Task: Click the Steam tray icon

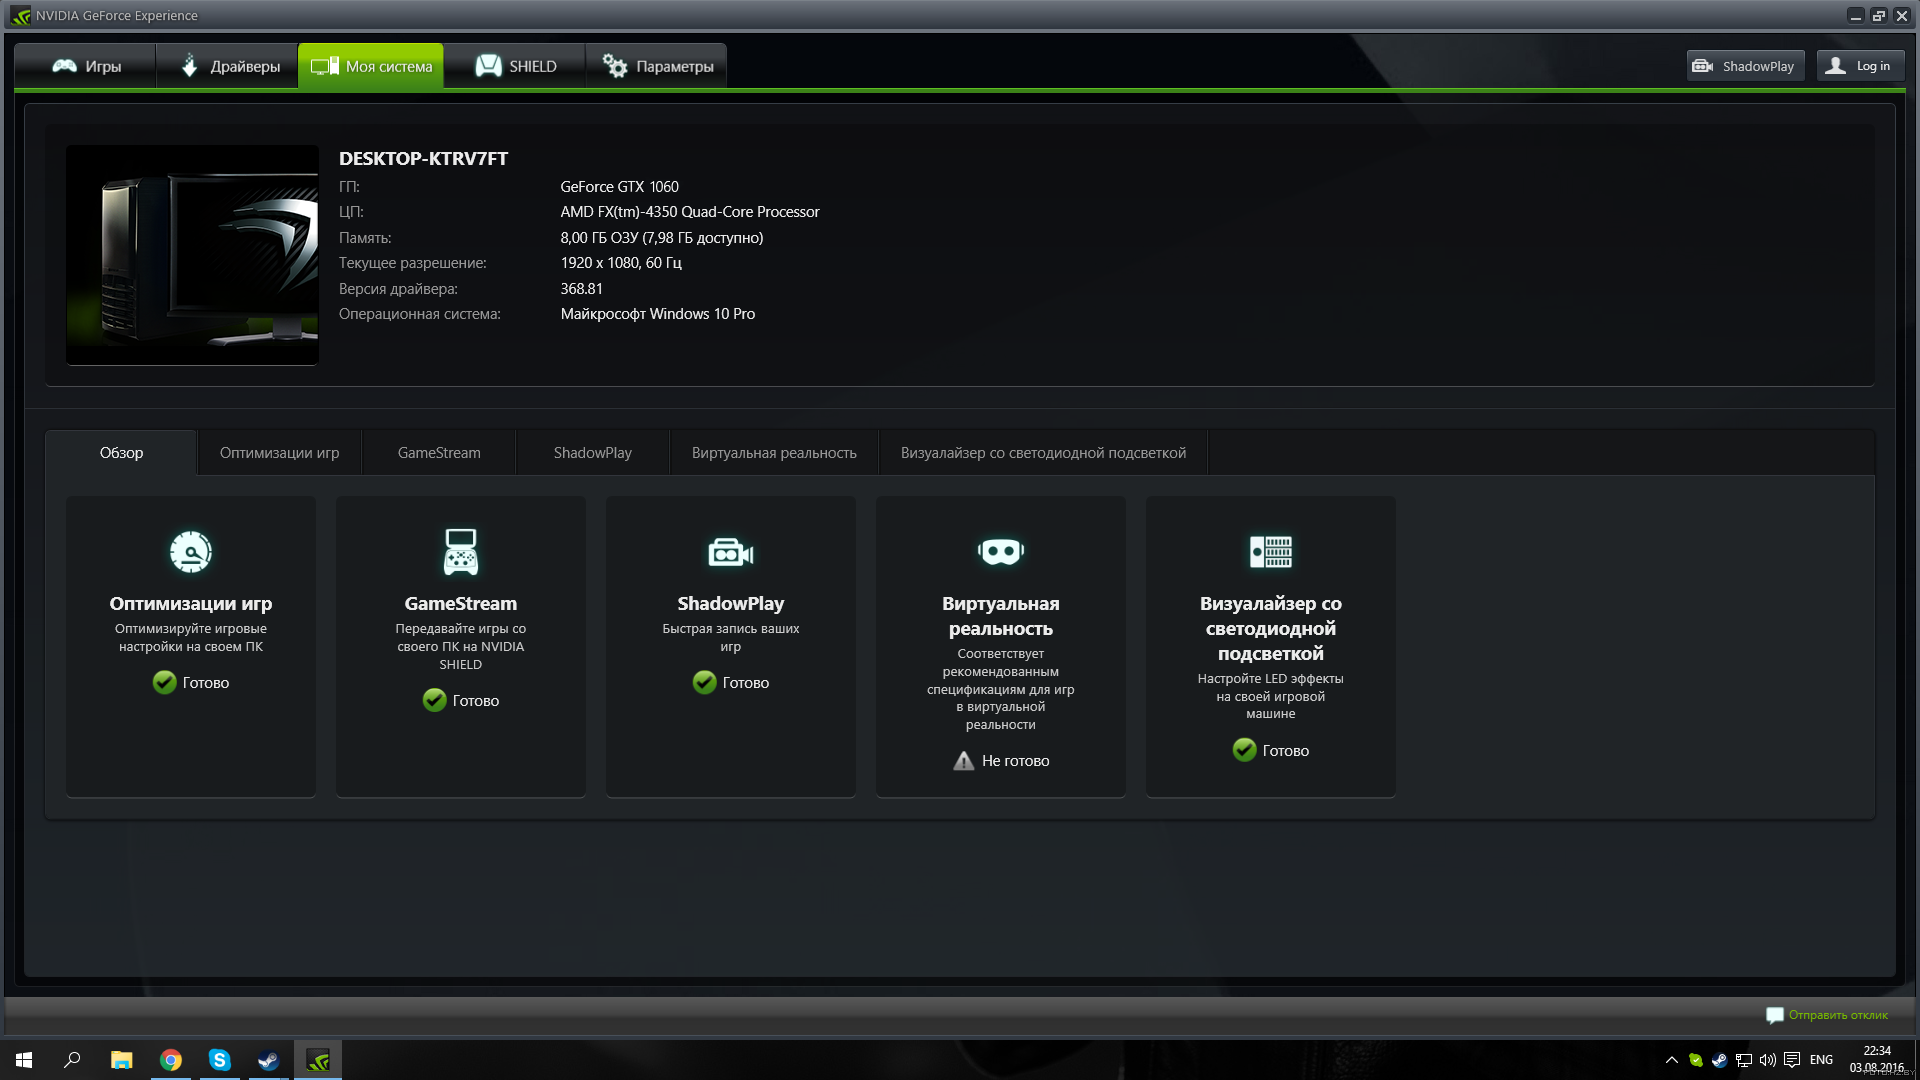Action: 1720,1060
